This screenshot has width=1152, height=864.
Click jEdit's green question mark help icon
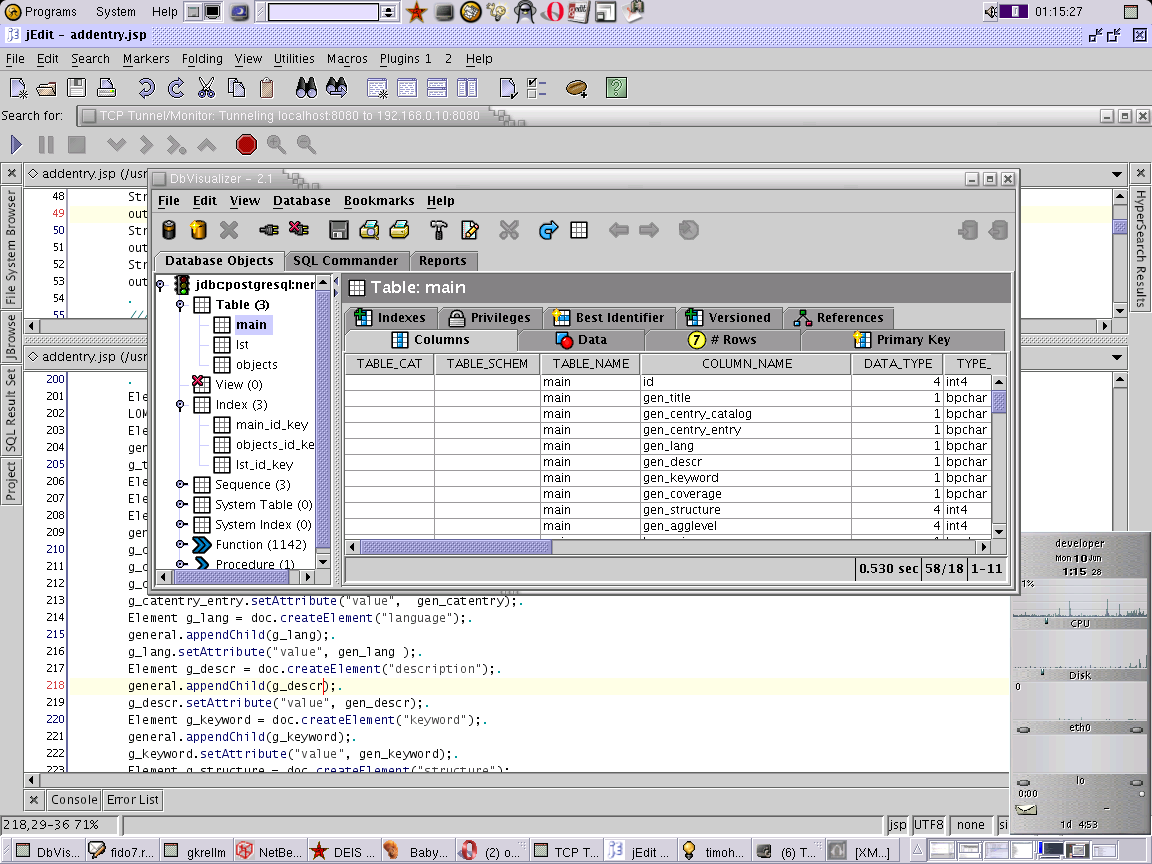[616, 88]
